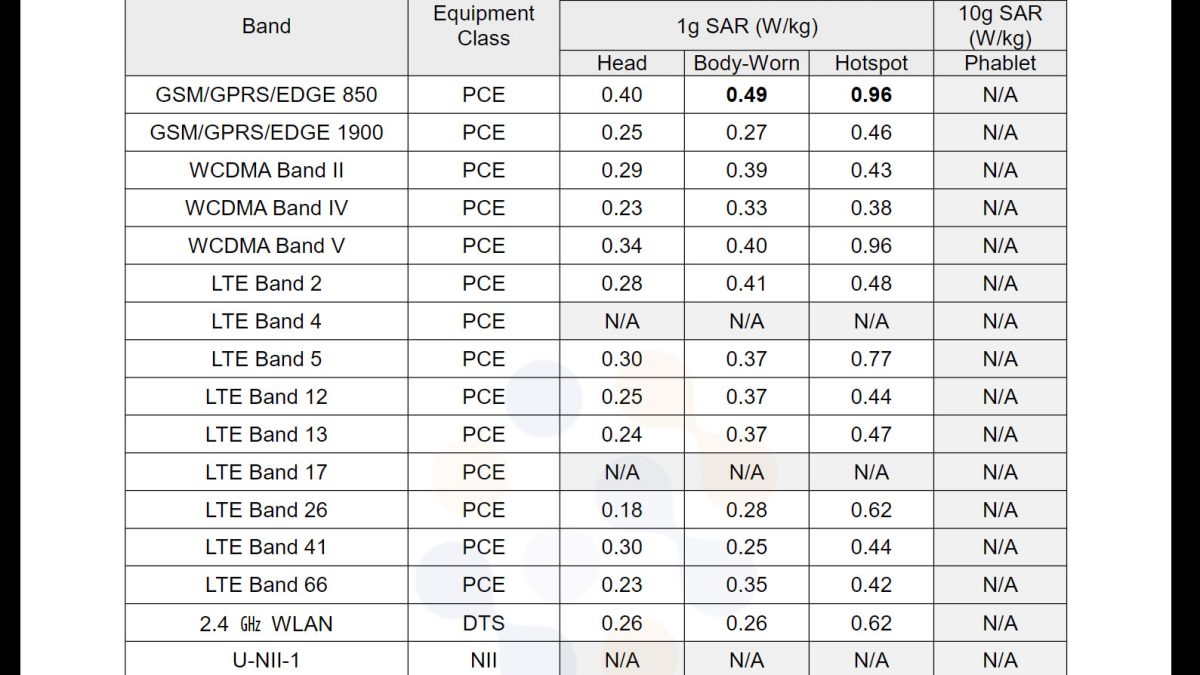Viewport: 1200px width, 675px height.
Task: Click the WCDMA Band IV row label
Action: tap(266, 208)
